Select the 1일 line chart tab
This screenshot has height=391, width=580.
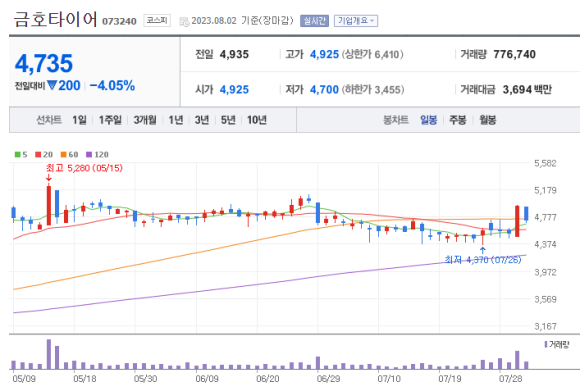pos(79,120)
